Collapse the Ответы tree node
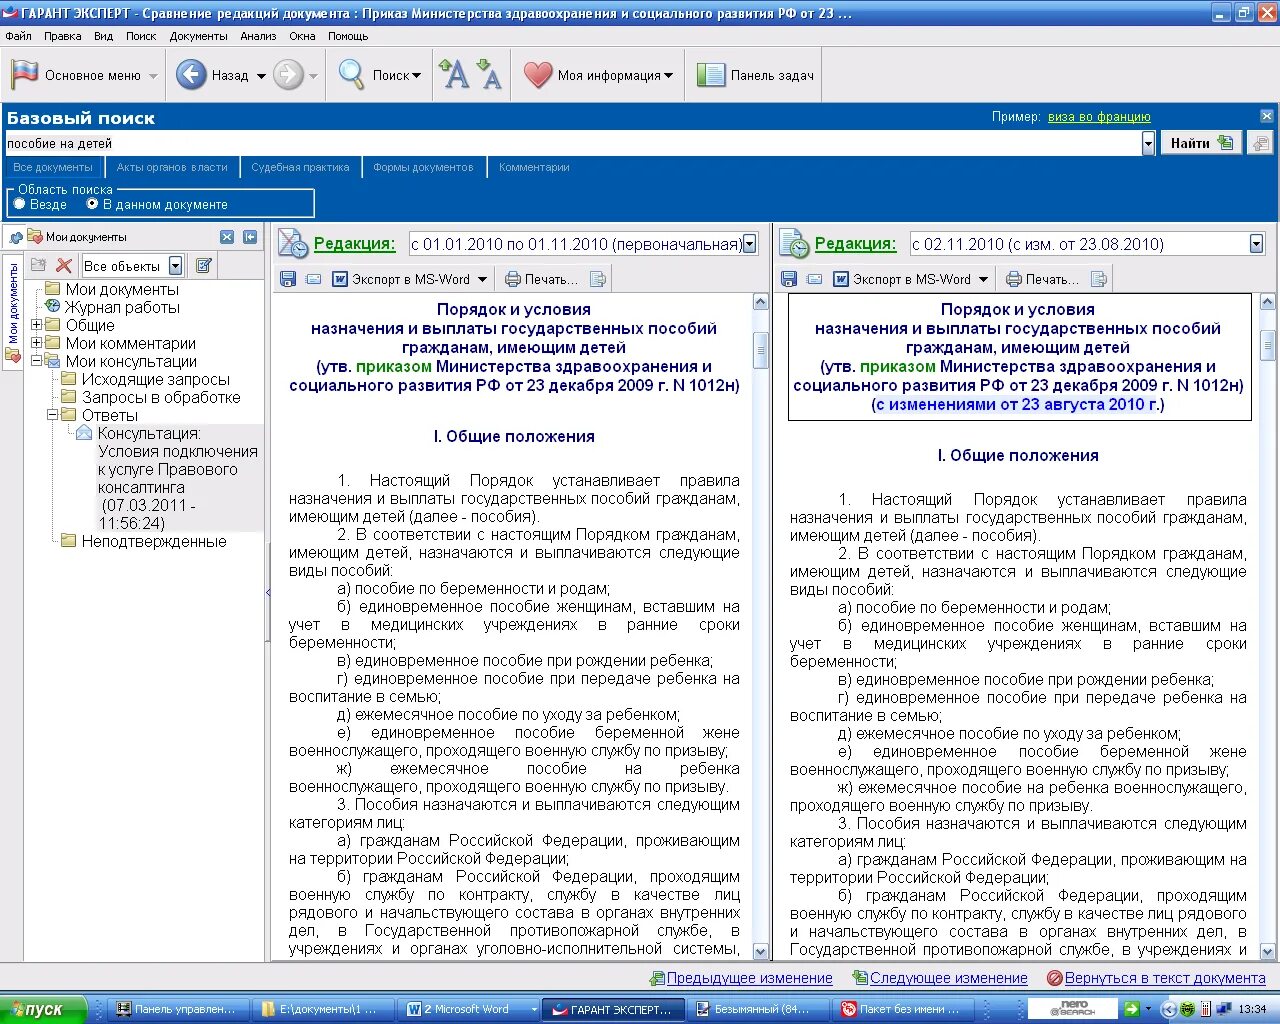 (53, 415)
